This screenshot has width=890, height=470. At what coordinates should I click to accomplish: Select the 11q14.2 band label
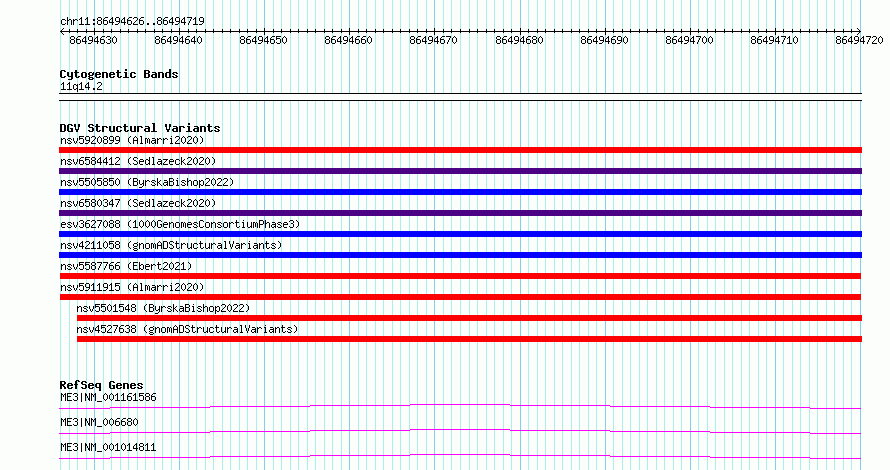coord(81,87)
